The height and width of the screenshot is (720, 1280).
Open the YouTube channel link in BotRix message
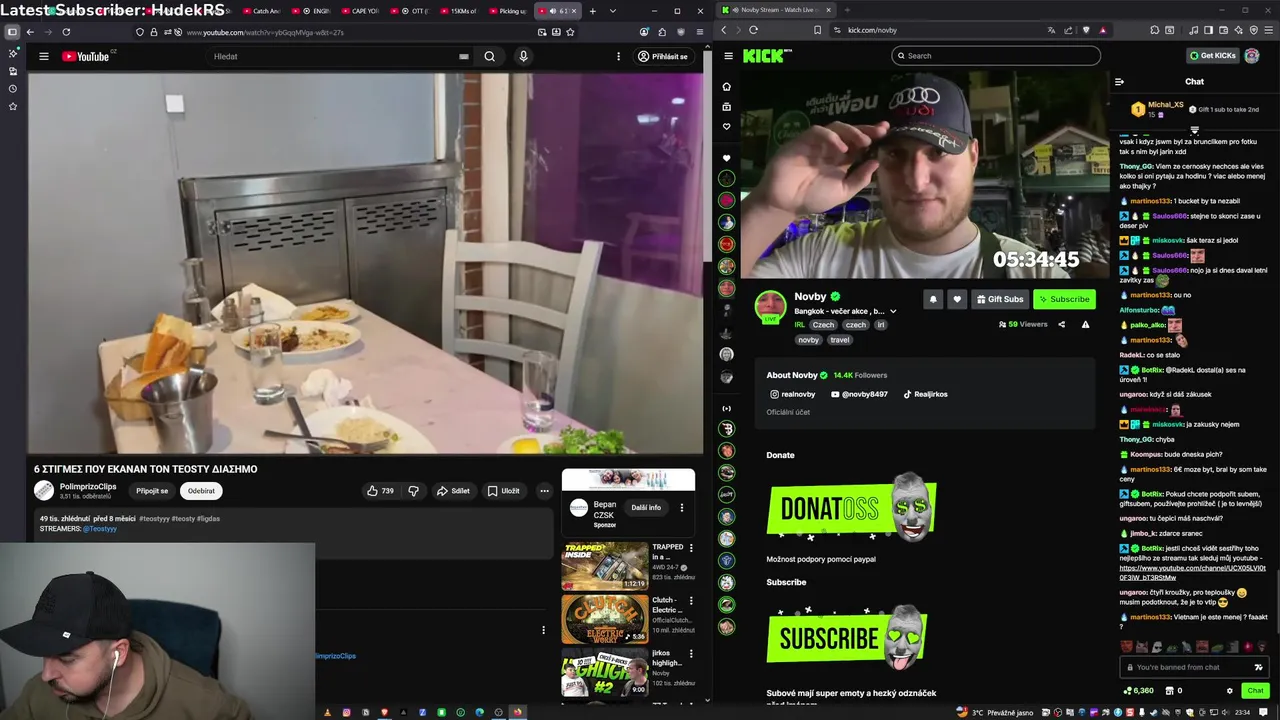(1192, 572)
